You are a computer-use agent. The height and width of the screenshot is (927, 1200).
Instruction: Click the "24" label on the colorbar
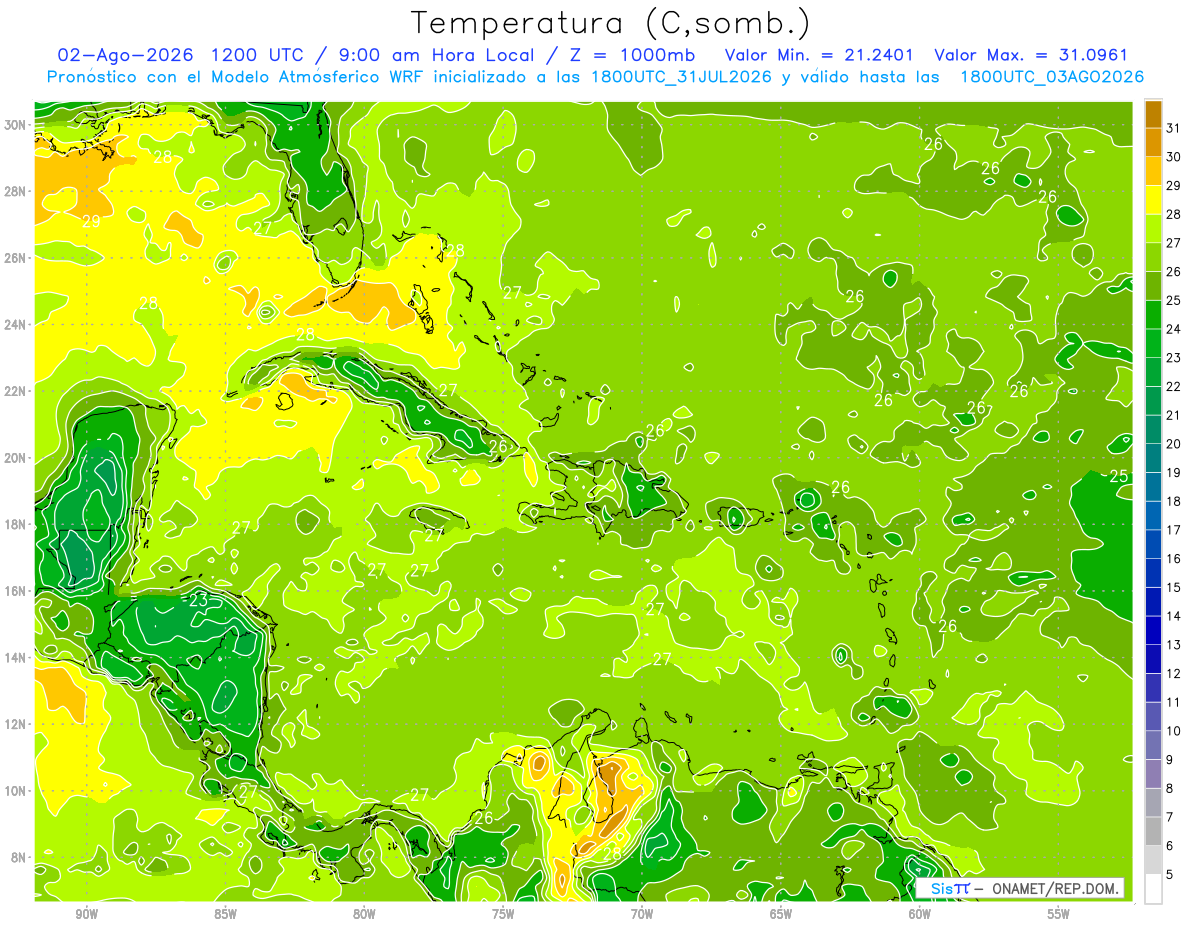[1175, 328]
